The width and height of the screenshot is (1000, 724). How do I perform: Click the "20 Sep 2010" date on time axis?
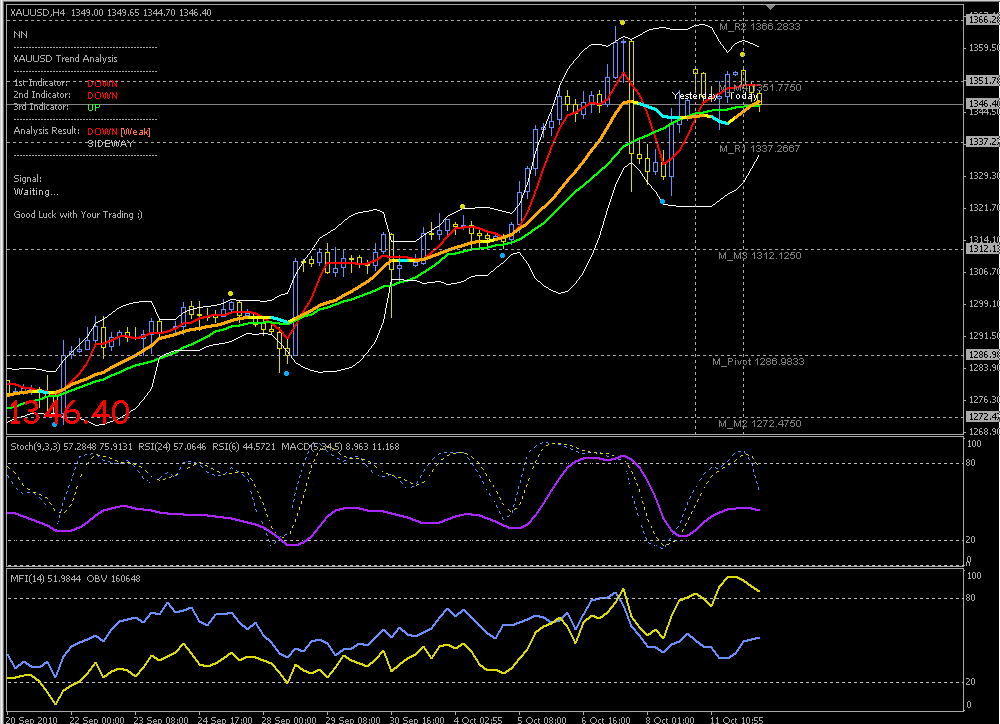tap(31, 720)
